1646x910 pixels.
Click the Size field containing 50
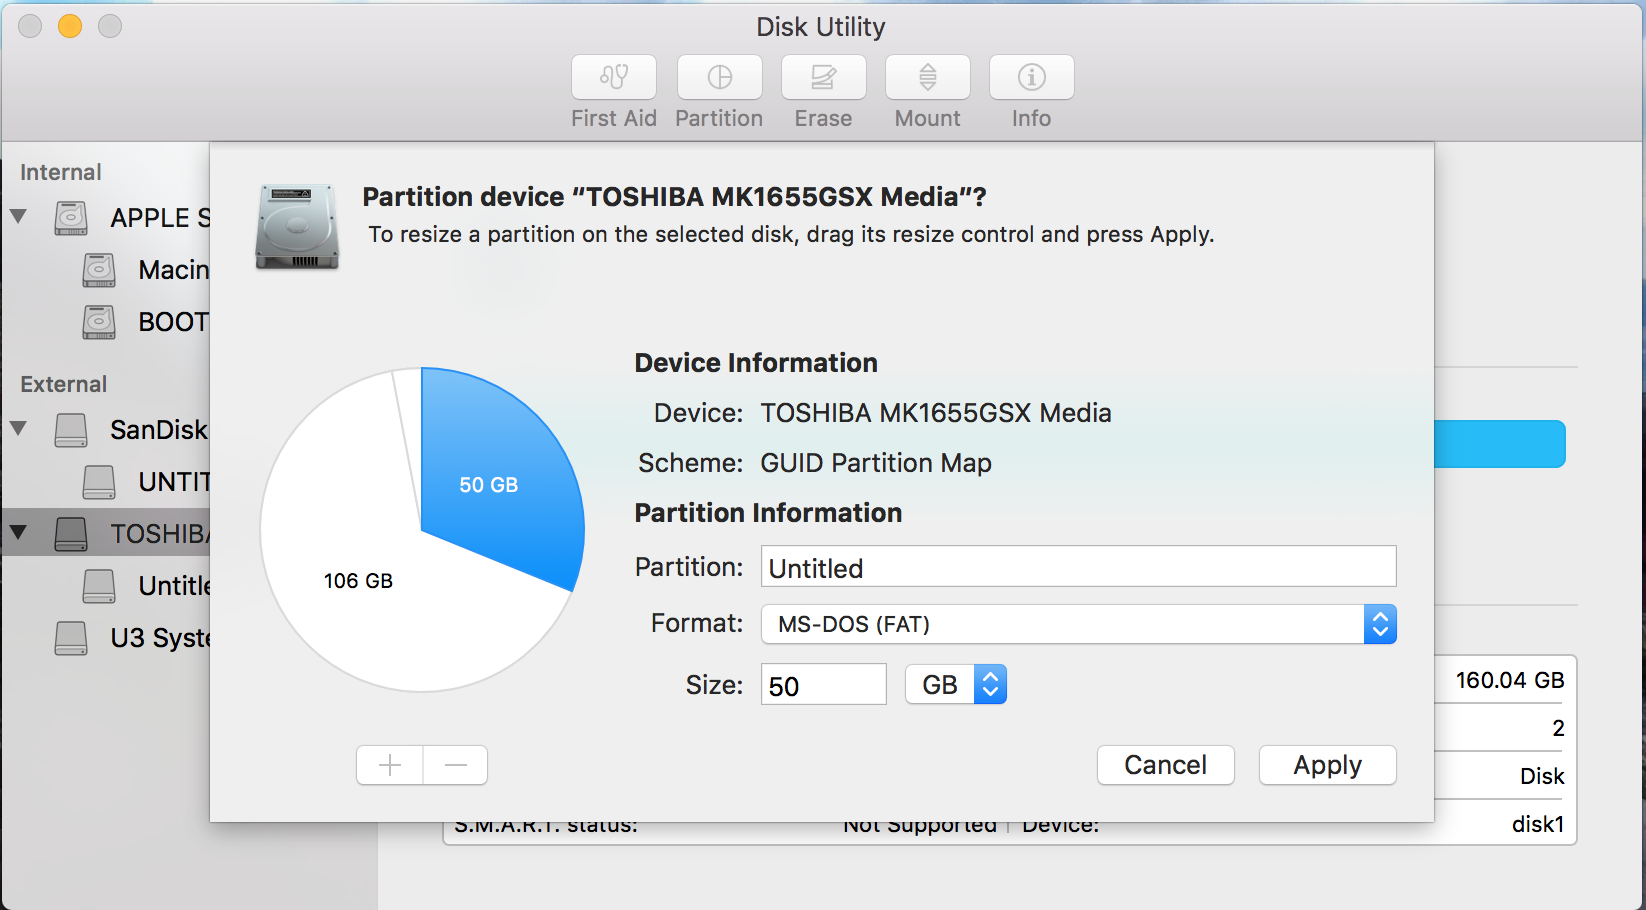tap(824, 684)
